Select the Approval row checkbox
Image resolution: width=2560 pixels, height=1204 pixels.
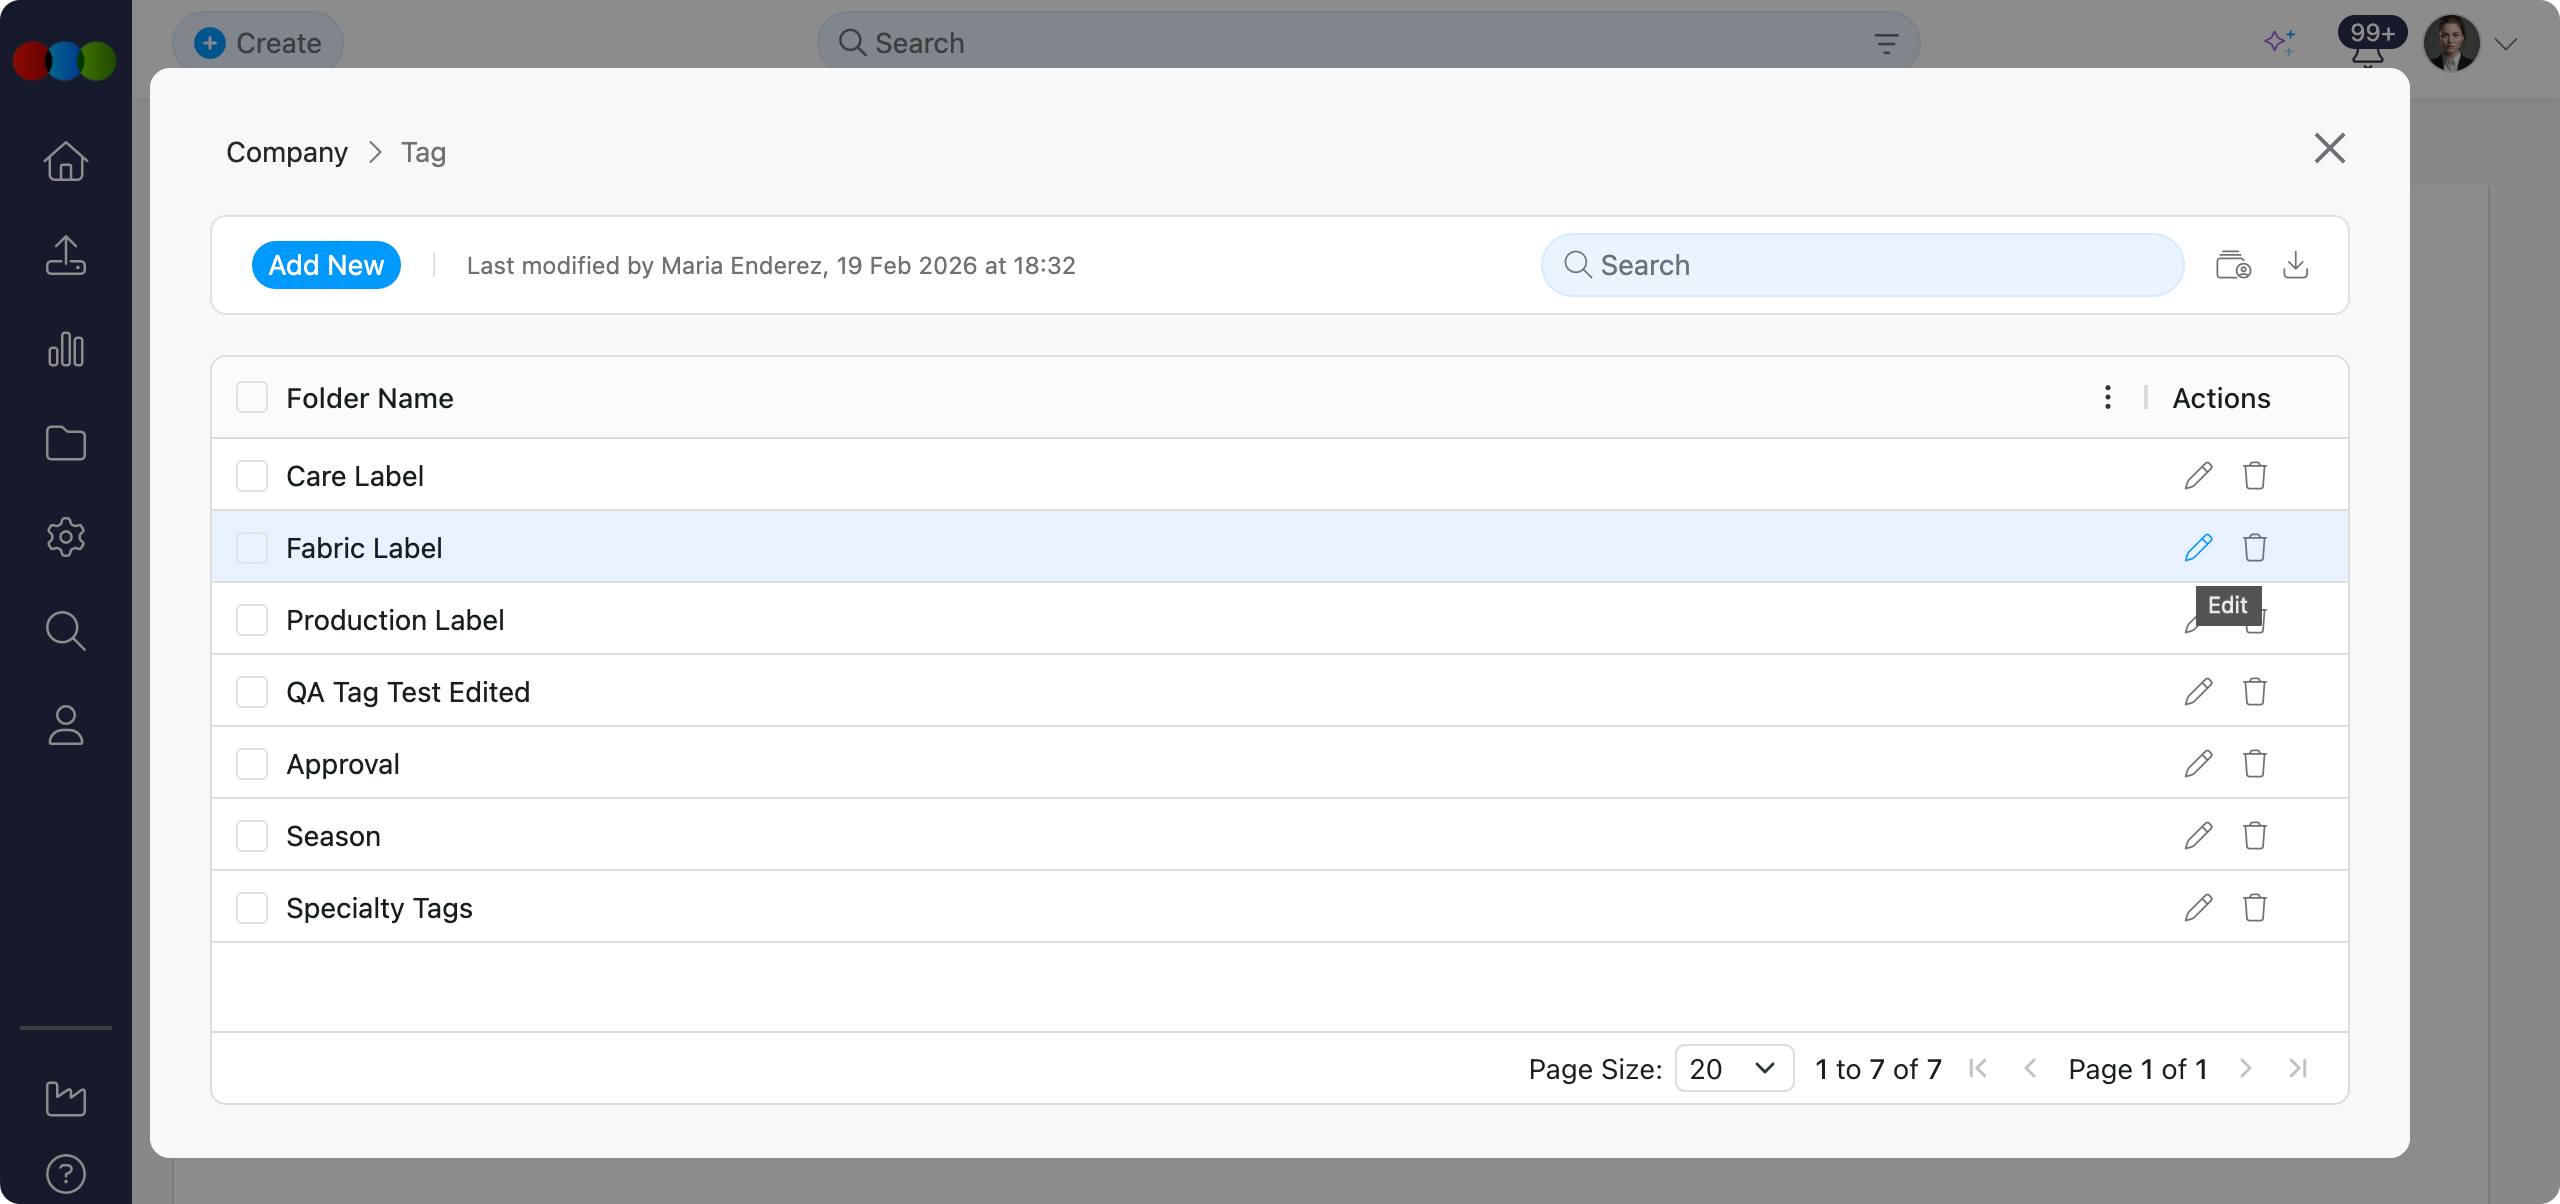(252, 764)
